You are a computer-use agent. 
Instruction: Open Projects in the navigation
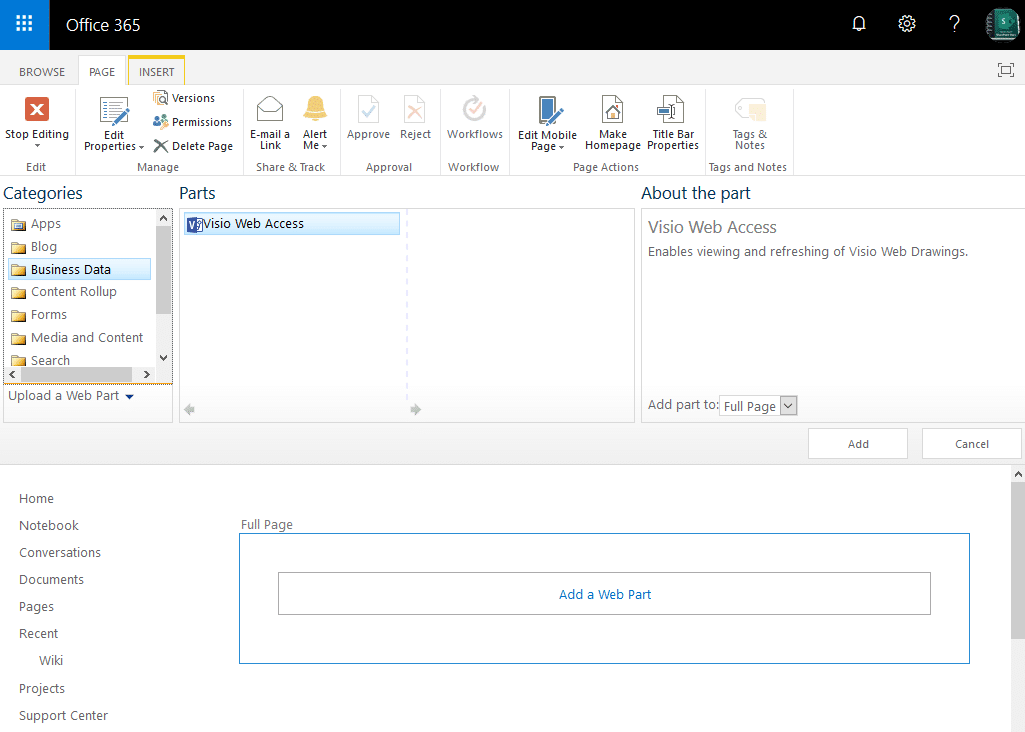[x=42, y=689]
